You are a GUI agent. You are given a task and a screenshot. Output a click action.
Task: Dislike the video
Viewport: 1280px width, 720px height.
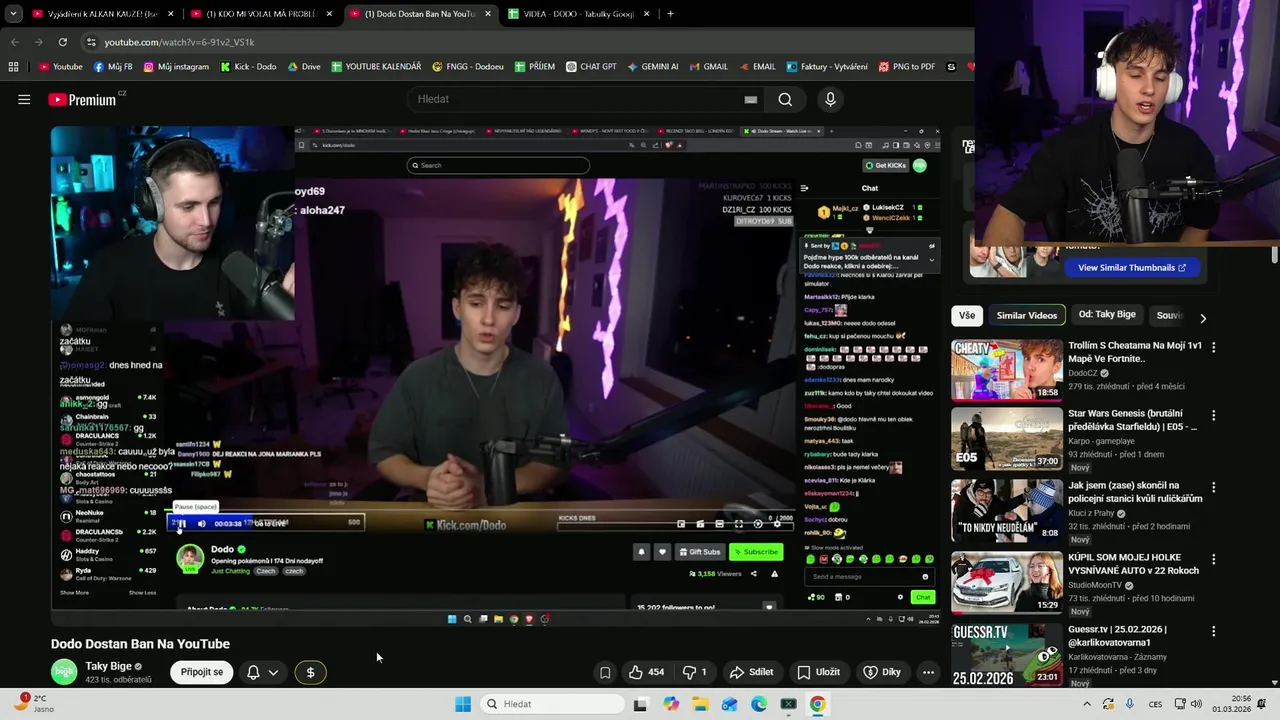tap(695, 672)
